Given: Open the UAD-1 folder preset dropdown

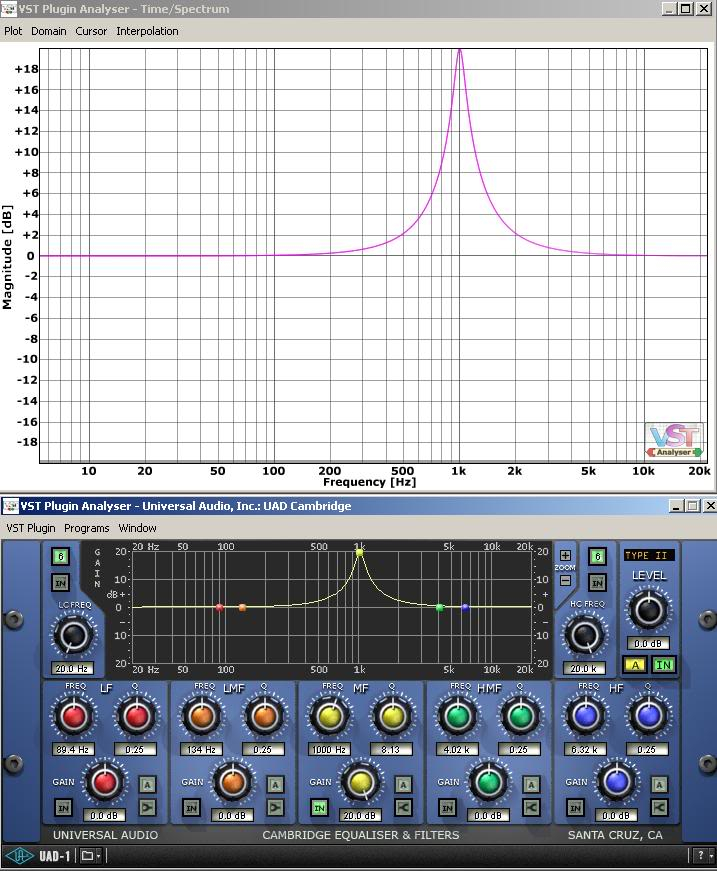Looking at the screenshot, I should coord(90,855).
